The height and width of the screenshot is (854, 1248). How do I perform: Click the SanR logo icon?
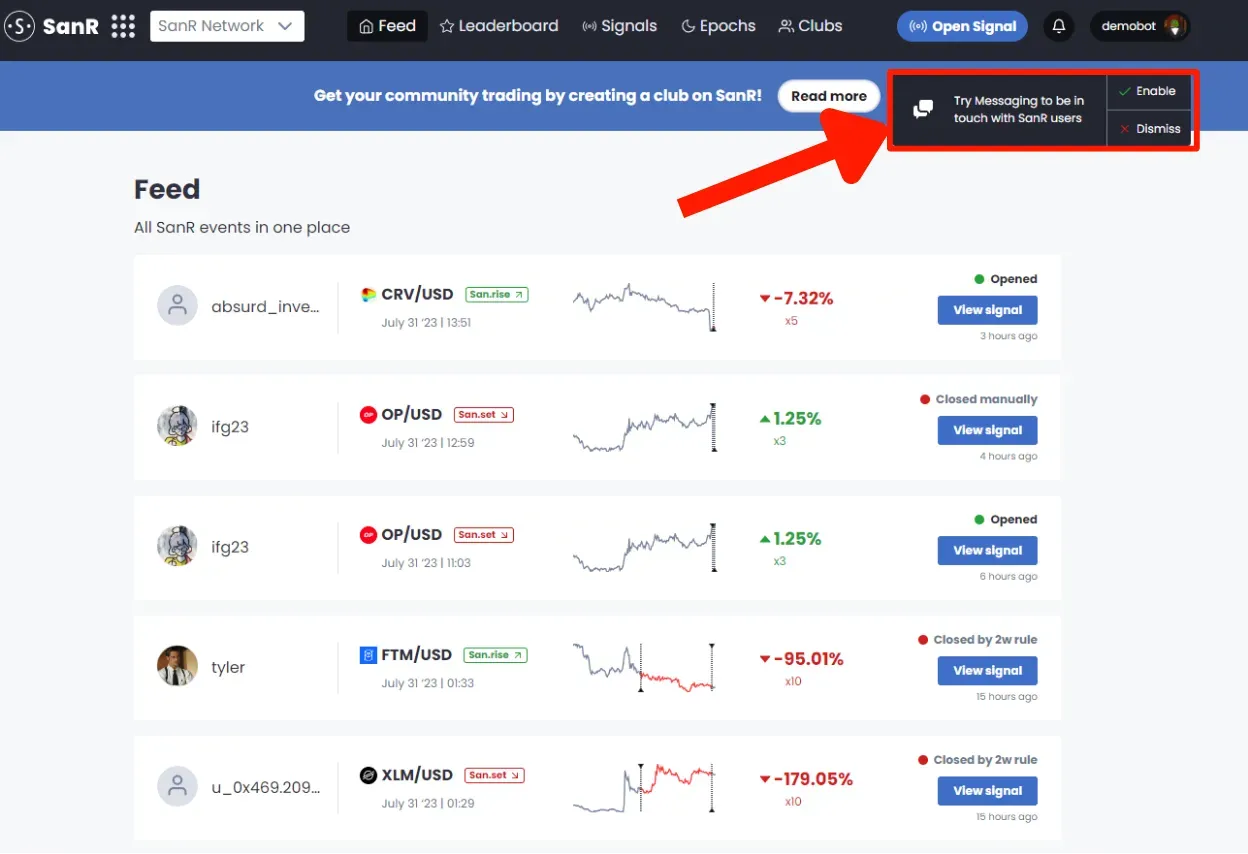[x=20, y=26]
